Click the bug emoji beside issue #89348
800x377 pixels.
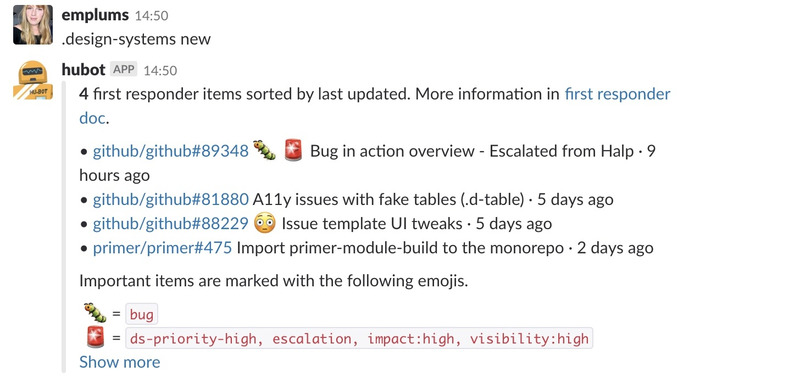point(264,151)
